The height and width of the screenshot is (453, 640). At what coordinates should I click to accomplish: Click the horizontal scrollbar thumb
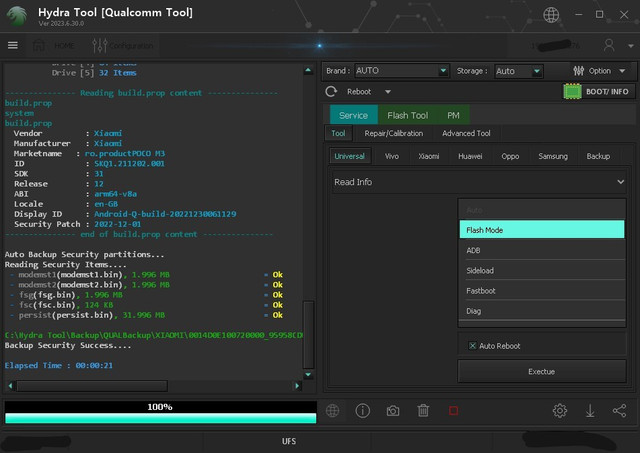coord(92,386)
